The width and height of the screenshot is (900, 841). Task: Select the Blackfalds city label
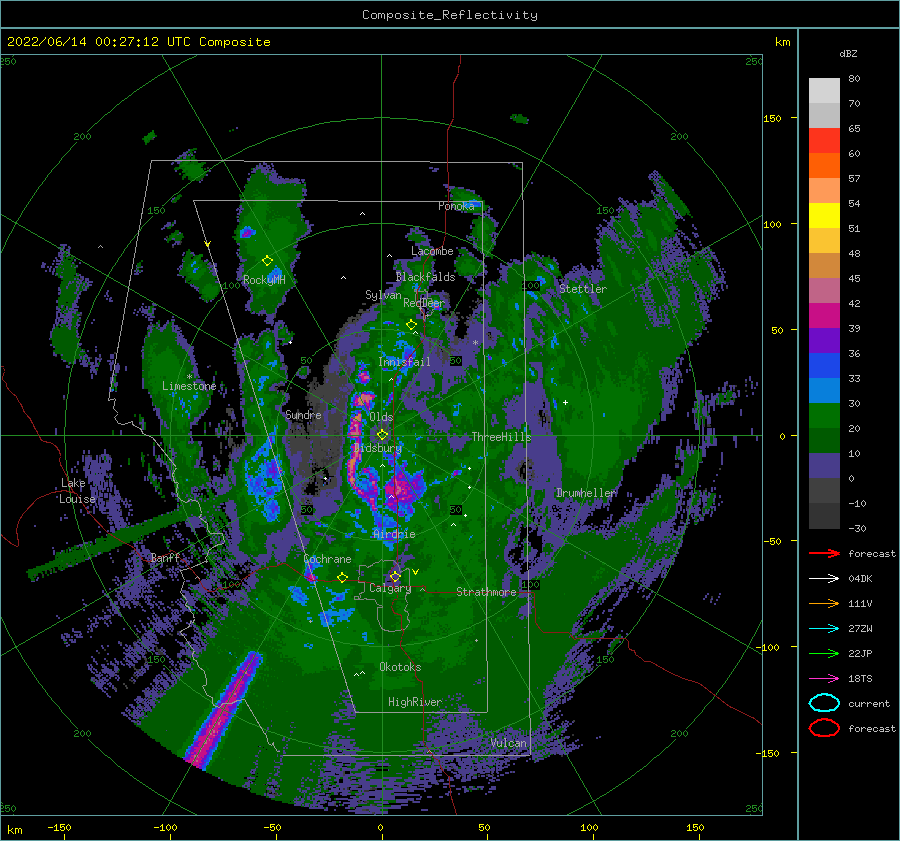point(425,277)
